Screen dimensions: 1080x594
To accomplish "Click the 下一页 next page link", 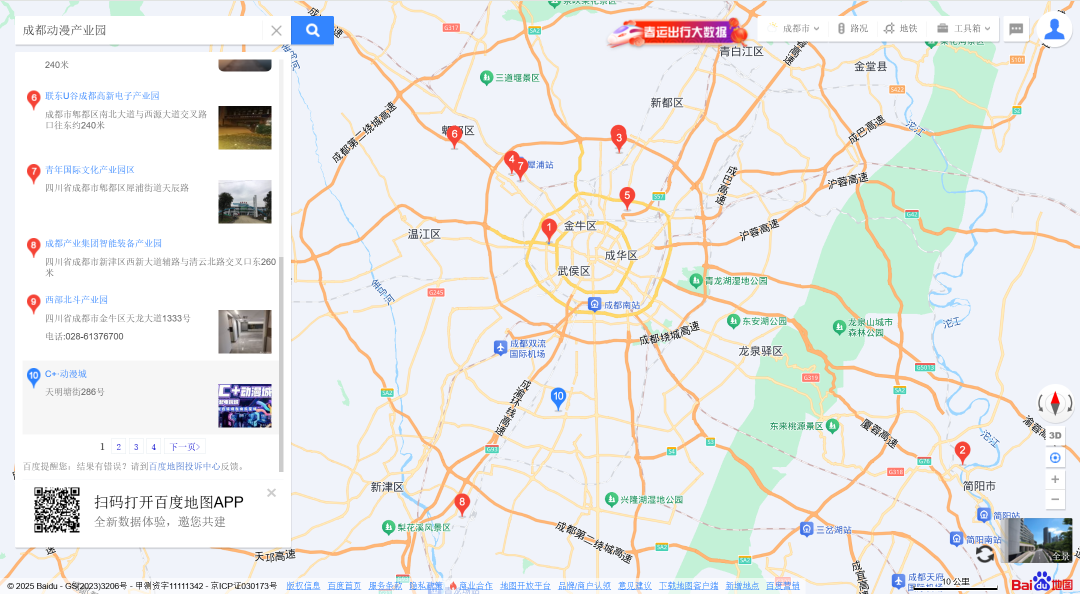I will pyautogui.click(x=185, y=447).
